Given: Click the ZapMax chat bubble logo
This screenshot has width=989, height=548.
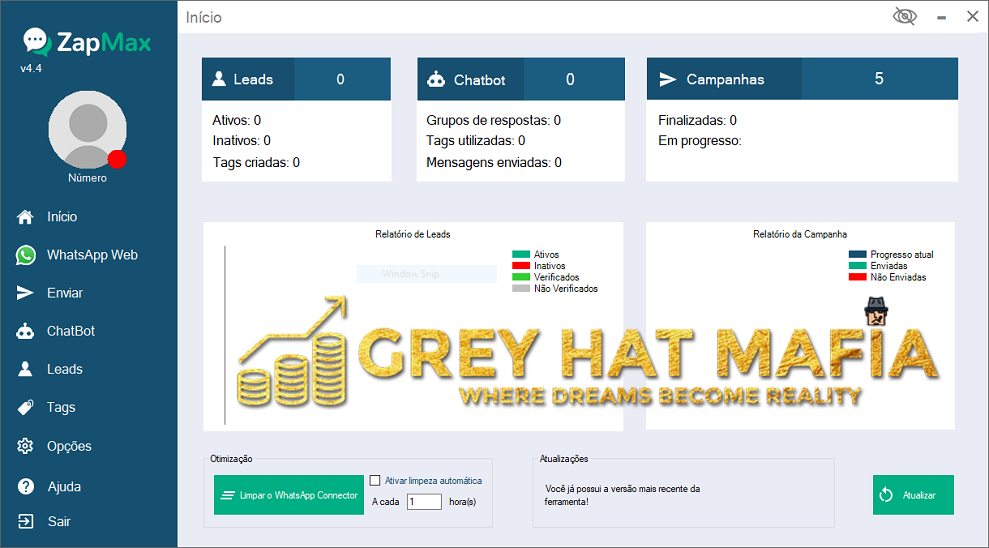Looking at the screenshot, I should 37,42.
